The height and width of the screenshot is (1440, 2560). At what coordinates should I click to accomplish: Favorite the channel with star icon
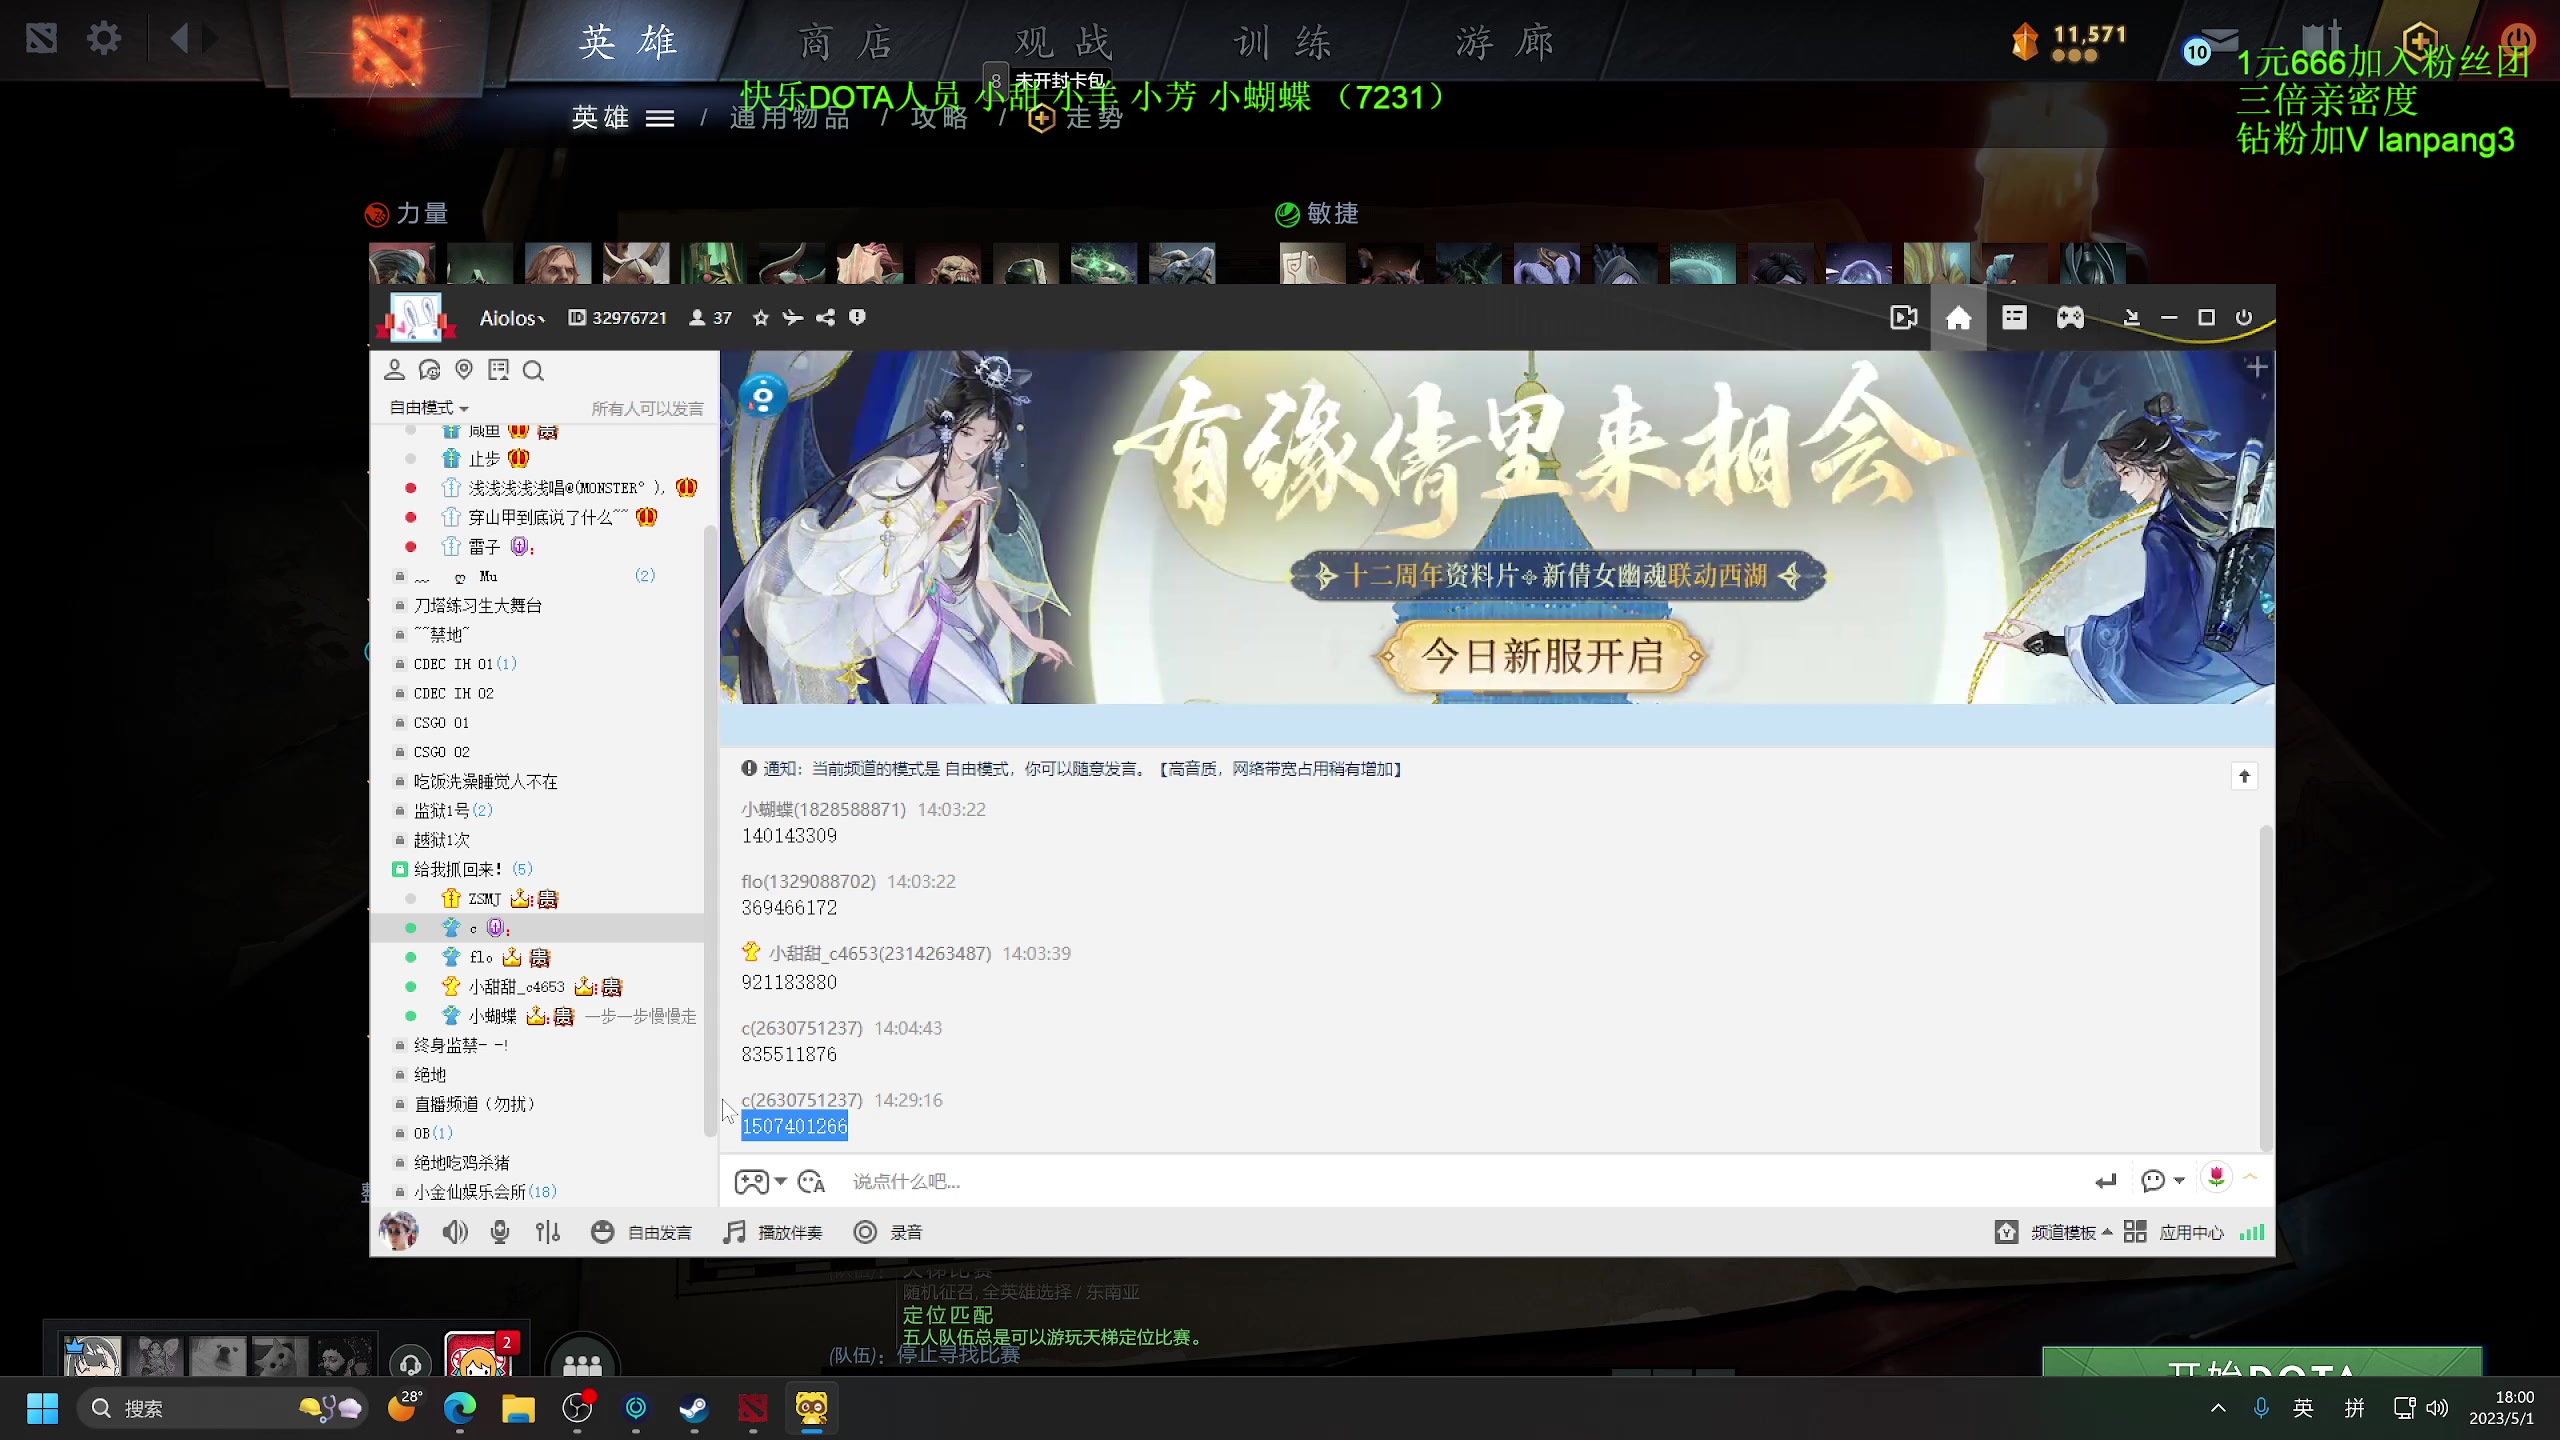[761, 318]
